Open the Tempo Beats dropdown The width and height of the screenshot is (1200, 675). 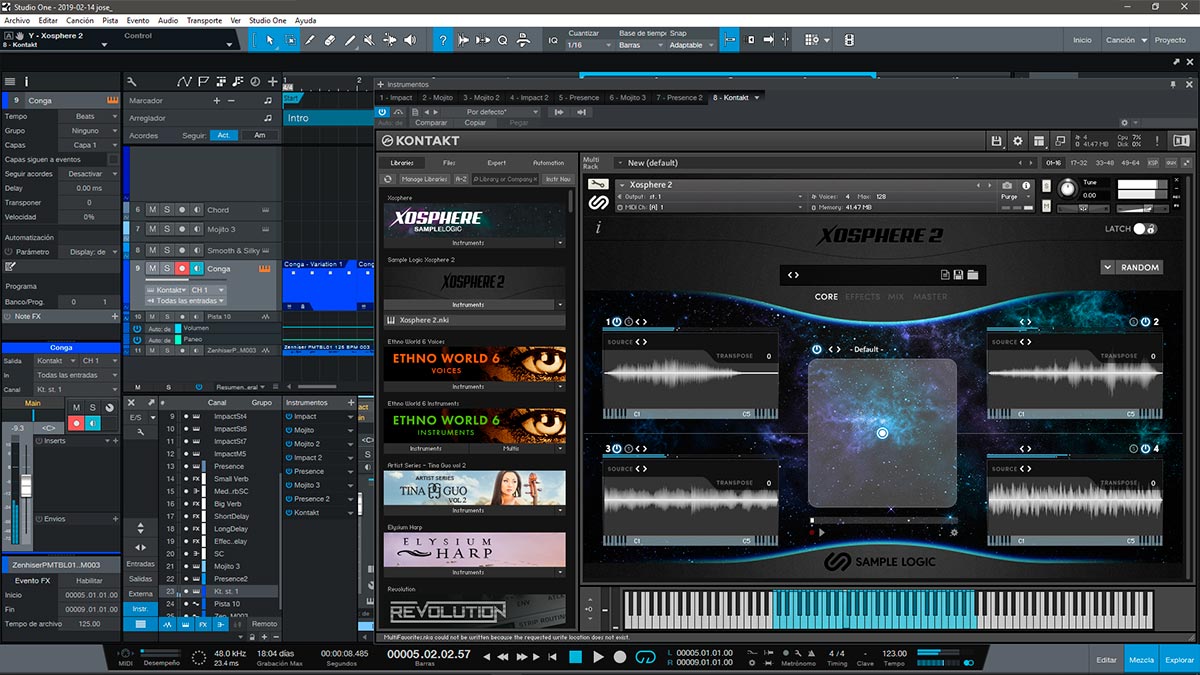coord(90,116)
